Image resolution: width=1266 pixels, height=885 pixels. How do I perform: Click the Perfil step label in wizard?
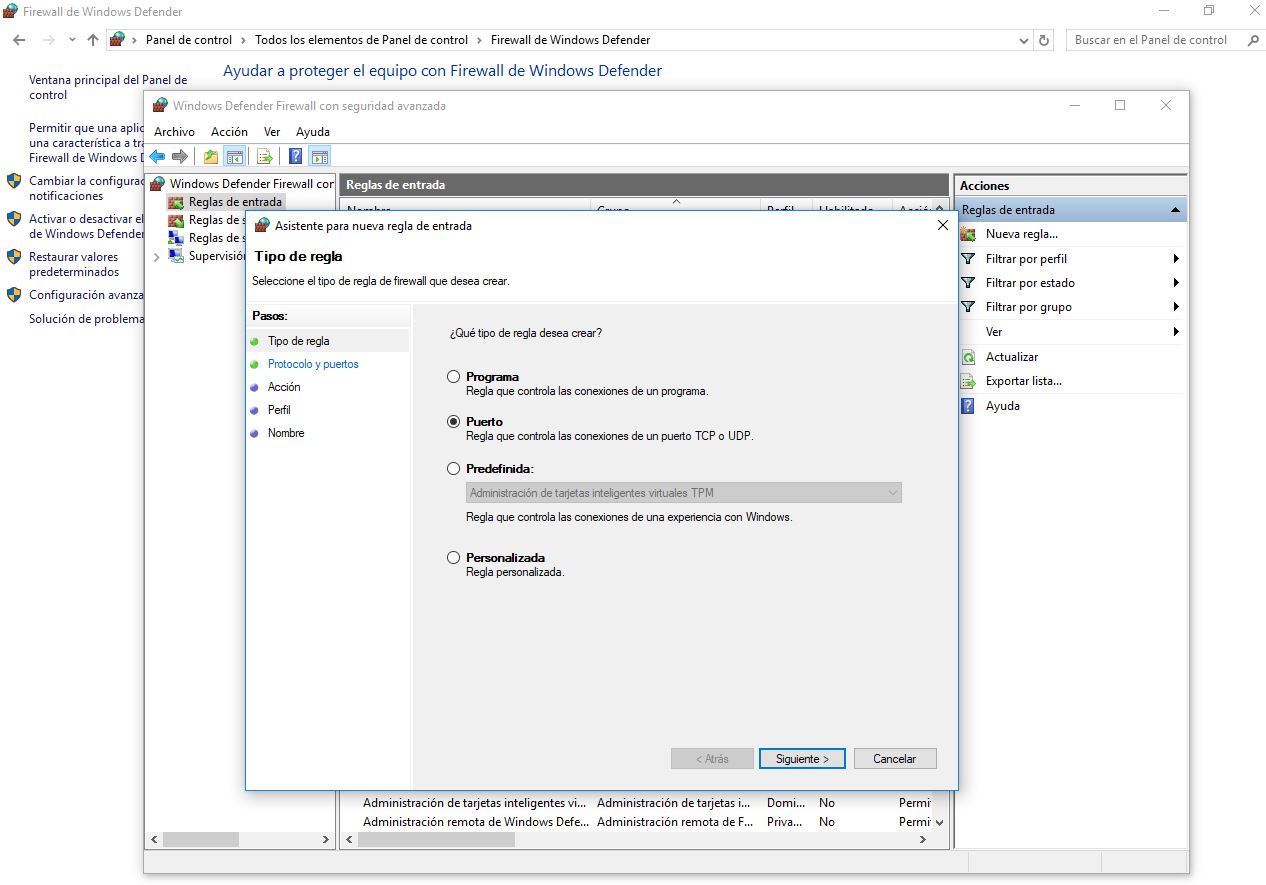tap(279, 410)
